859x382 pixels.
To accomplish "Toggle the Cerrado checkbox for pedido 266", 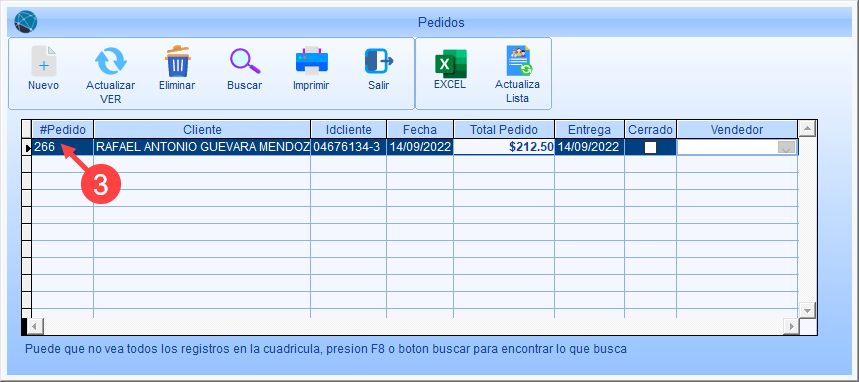I will pyautogui.click(x=650, y=147).
